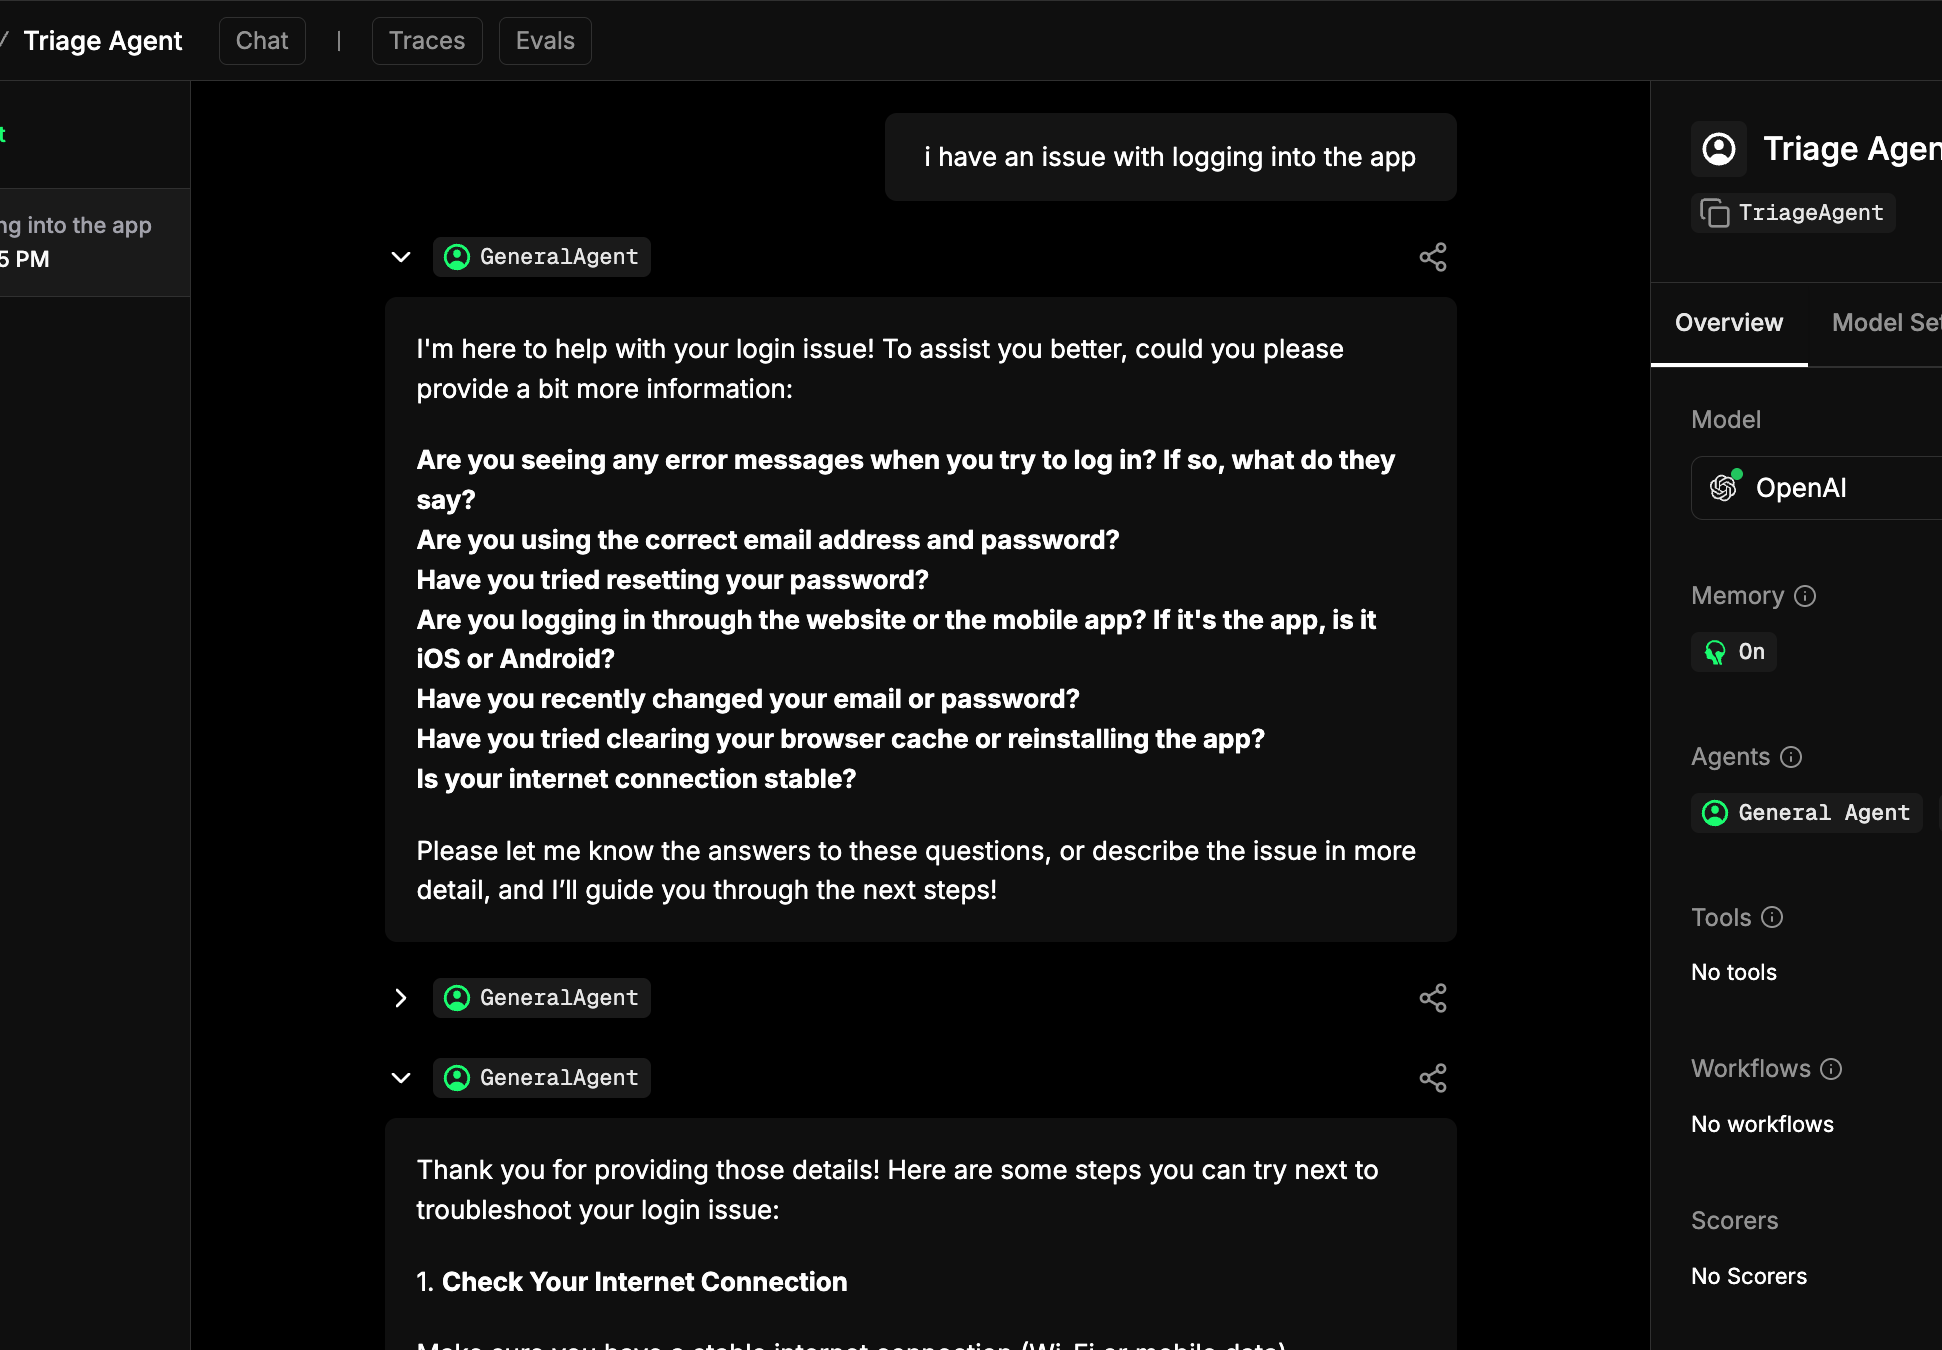Share the first GeneralAgent response
This screenshot has height=1350, width=1942.
1433,257
